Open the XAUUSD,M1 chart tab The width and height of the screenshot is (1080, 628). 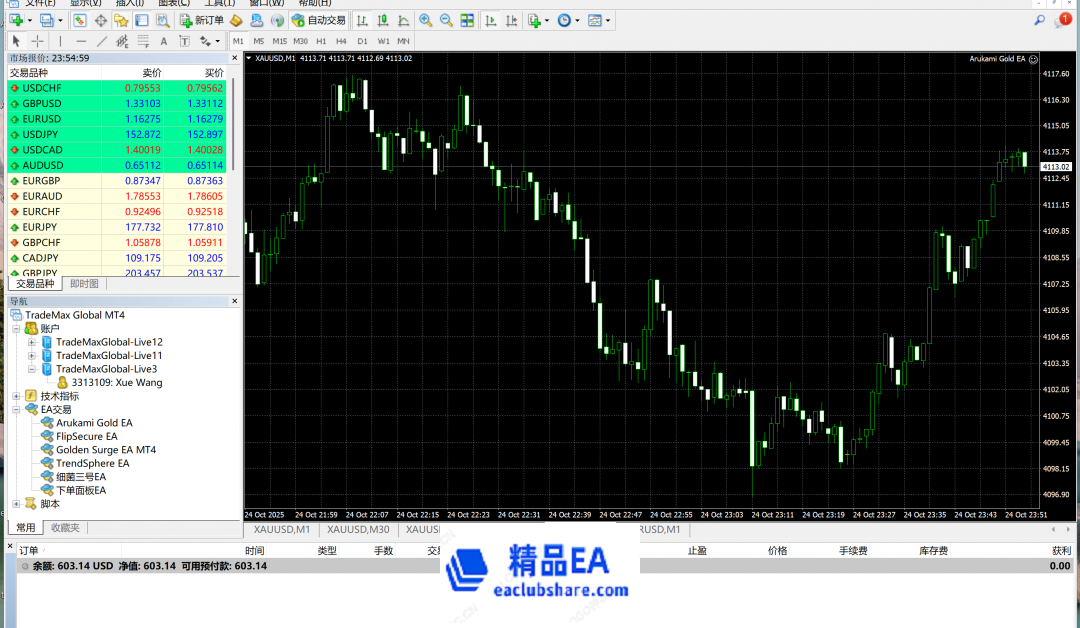tap(282, 530)
